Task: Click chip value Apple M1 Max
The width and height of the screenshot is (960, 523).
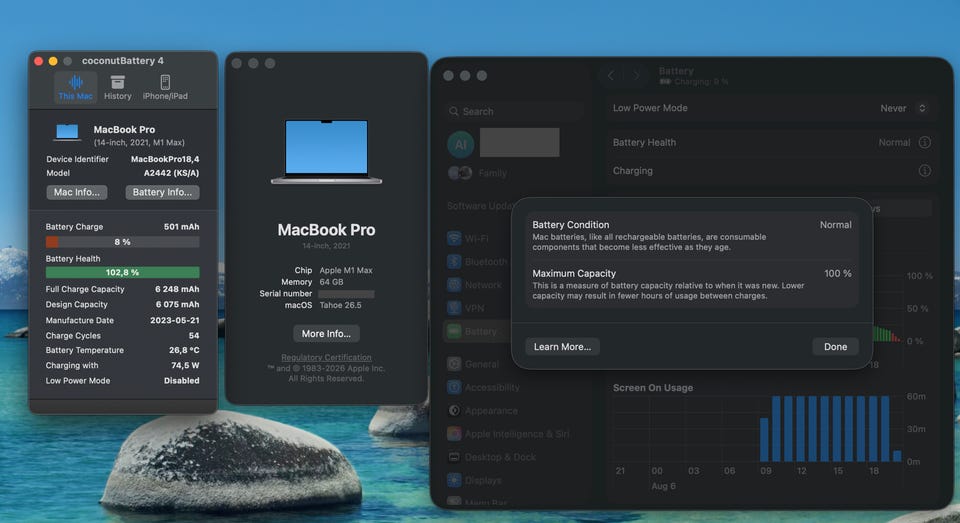Action: [x=346, y=270]
